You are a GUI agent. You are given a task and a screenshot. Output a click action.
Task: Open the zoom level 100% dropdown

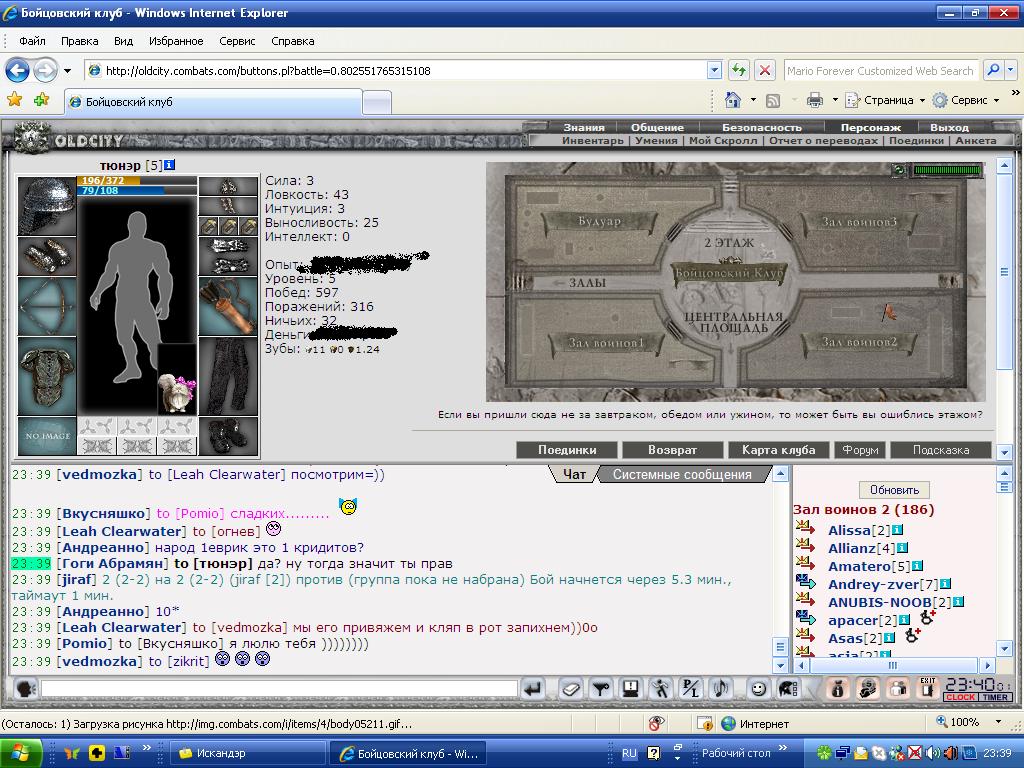998,722
